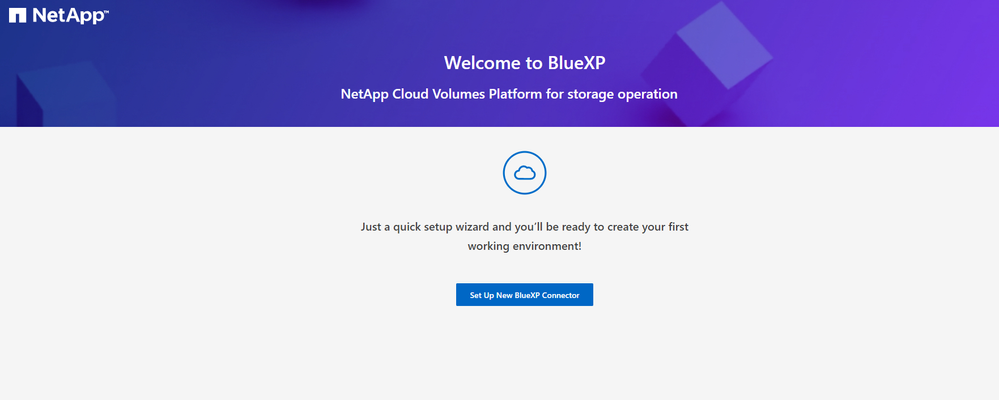This screenshot has height=400, width=999.
Task: Click the trademark symbol beside NetApp
Action: [x=105, y=12]
